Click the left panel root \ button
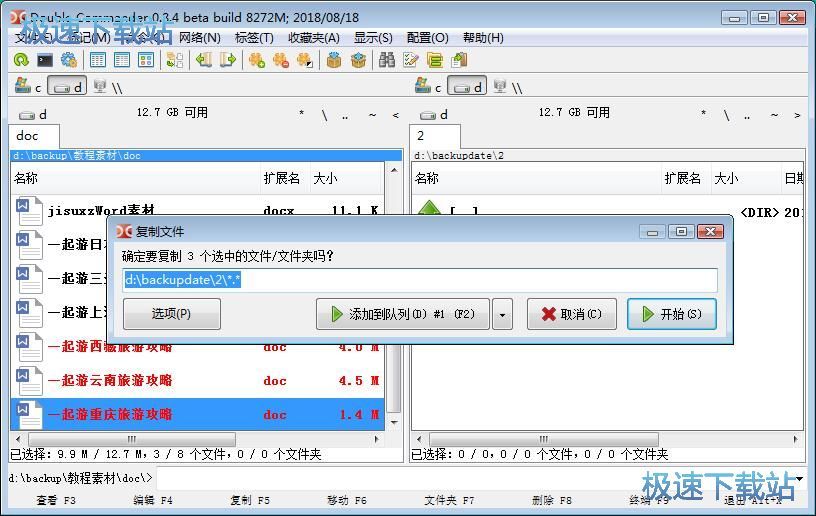The height and width of the screenshot is (516, 816). click(x=325, y=115)
